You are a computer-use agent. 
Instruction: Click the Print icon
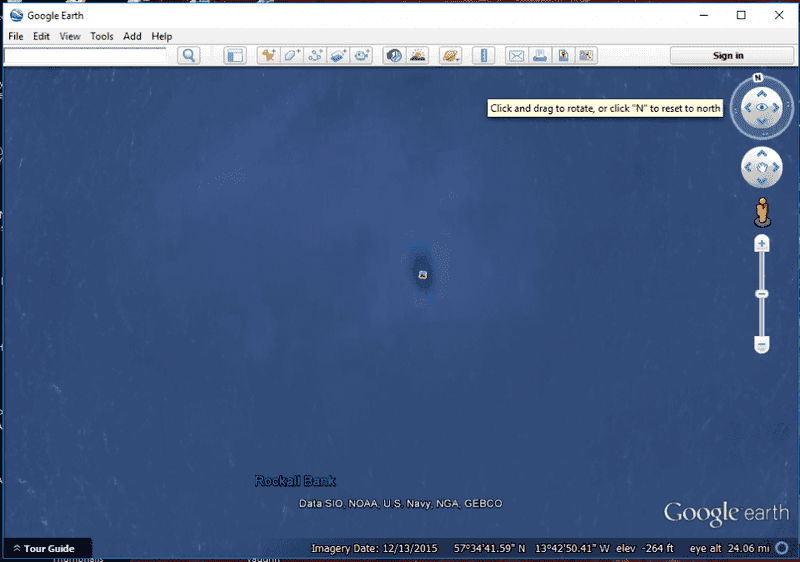(x=540, y=55)
